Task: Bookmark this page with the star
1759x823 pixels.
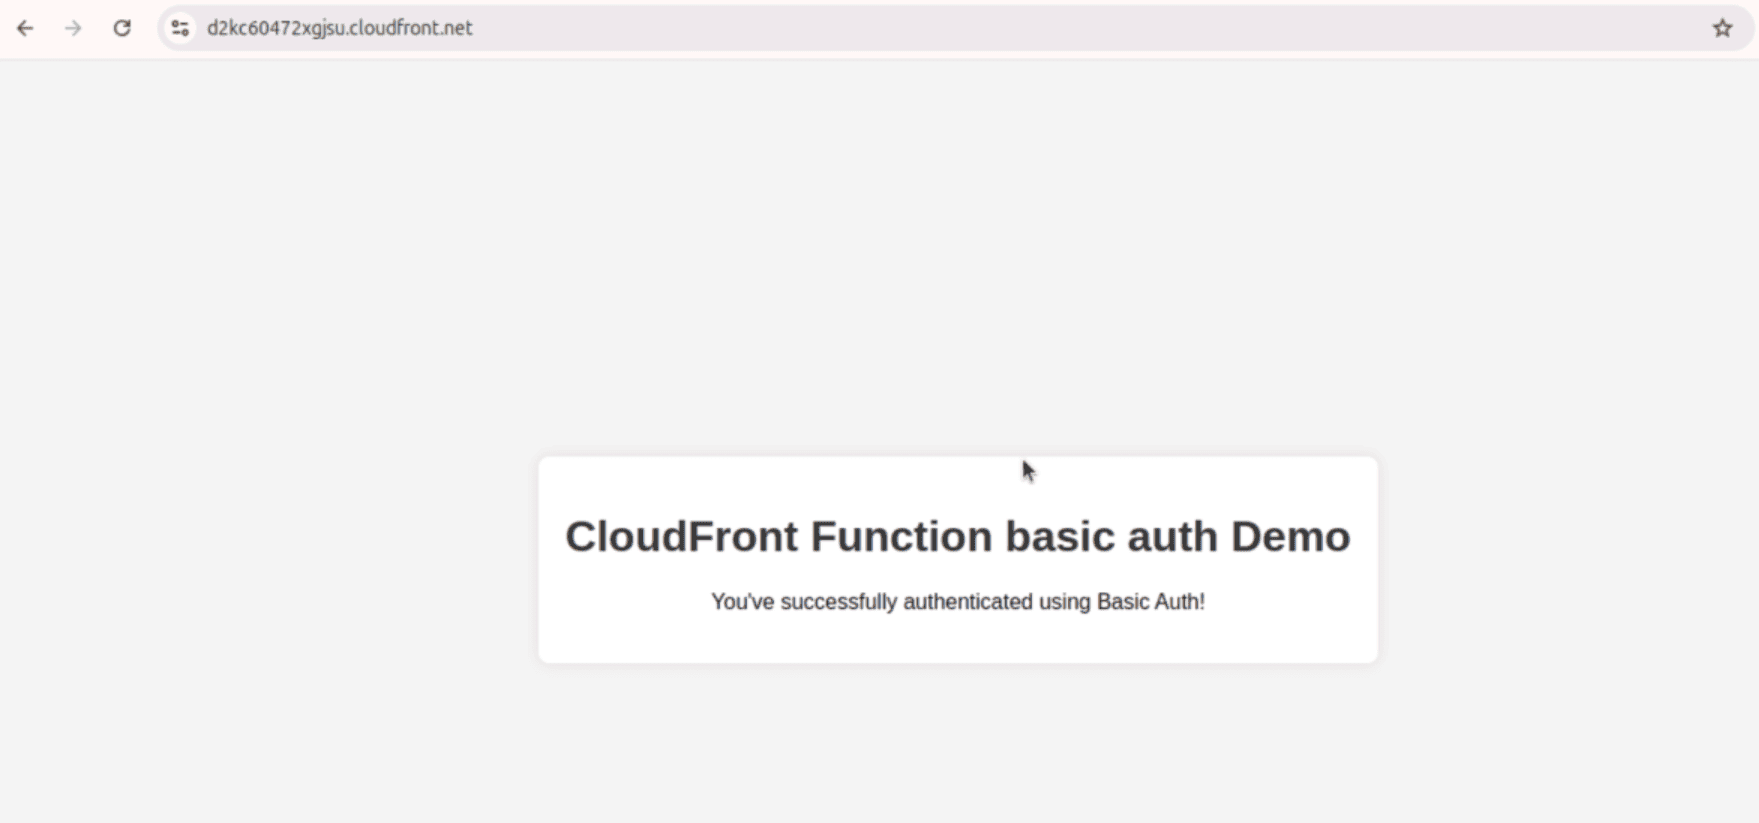Action: point(1722,28)
